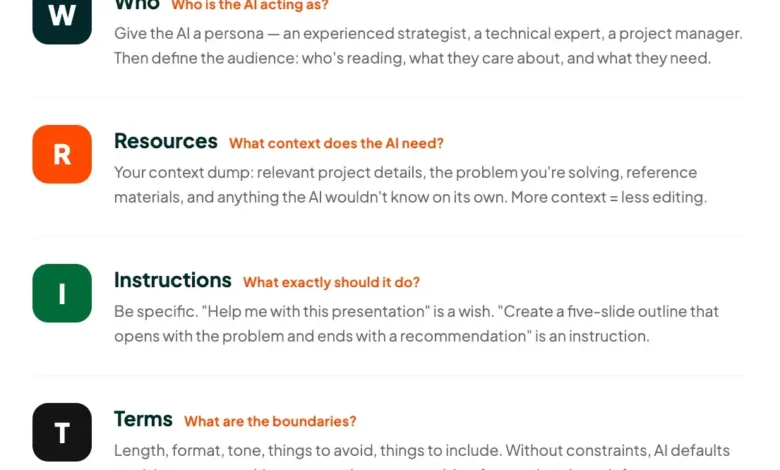
Task: Click the divider line above the Instructions section
Action: tap(388, 237)
